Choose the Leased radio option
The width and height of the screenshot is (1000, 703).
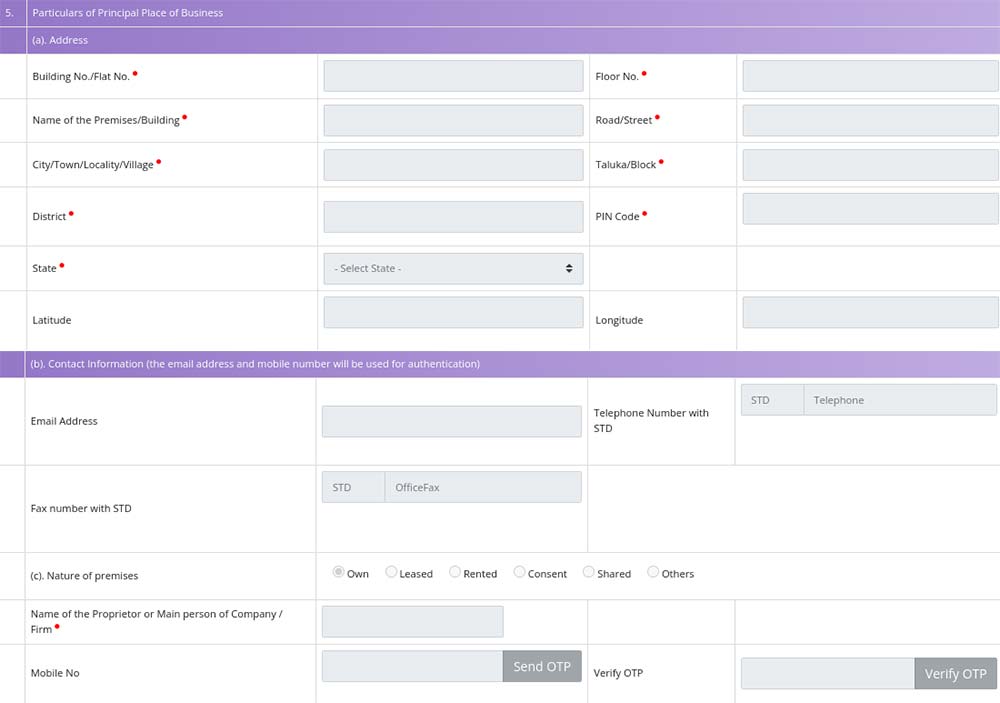(x=392, y=572)
